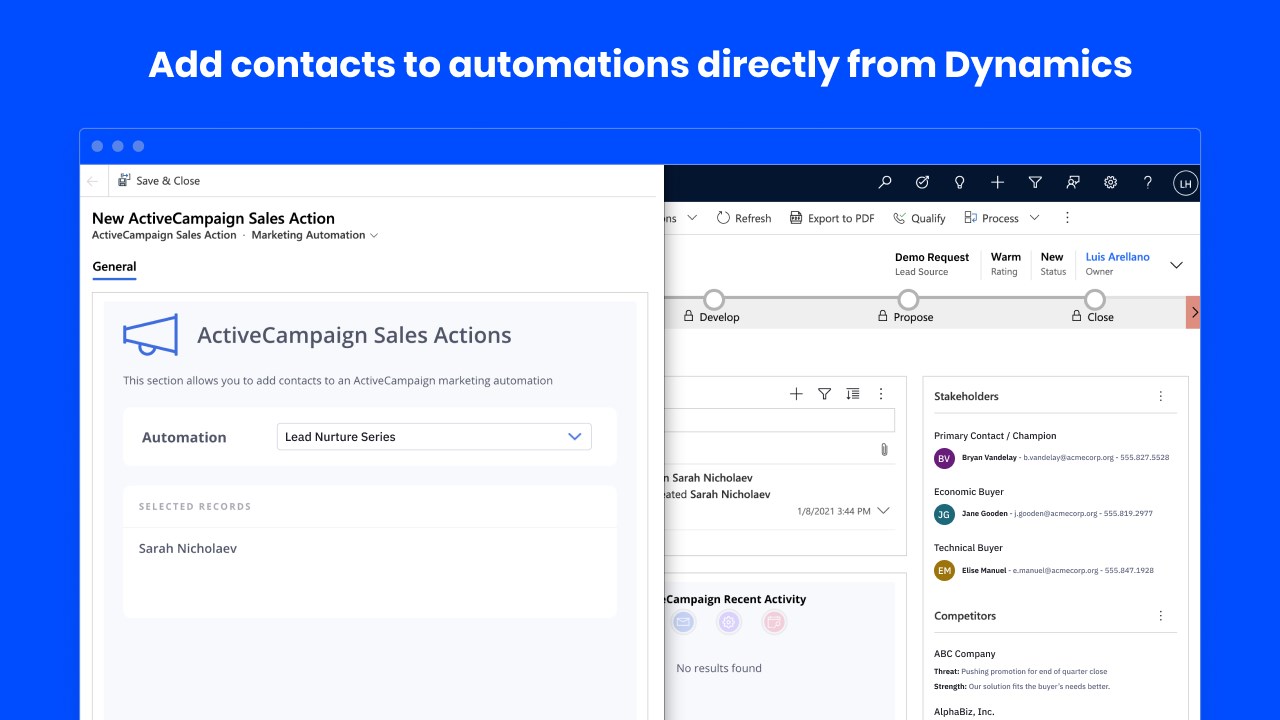Select the Propose stage circle
Viewport: 1280px width, 720px height.
907,299
